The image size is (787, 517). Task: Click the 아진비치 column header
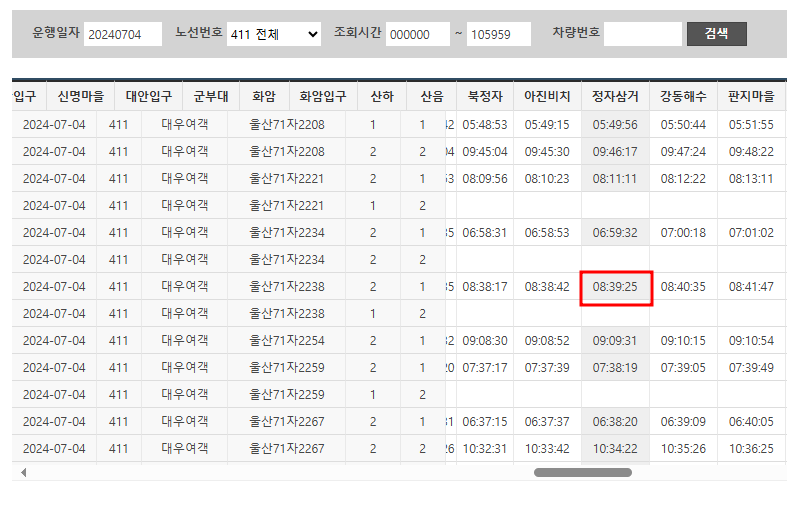[547, 97]
